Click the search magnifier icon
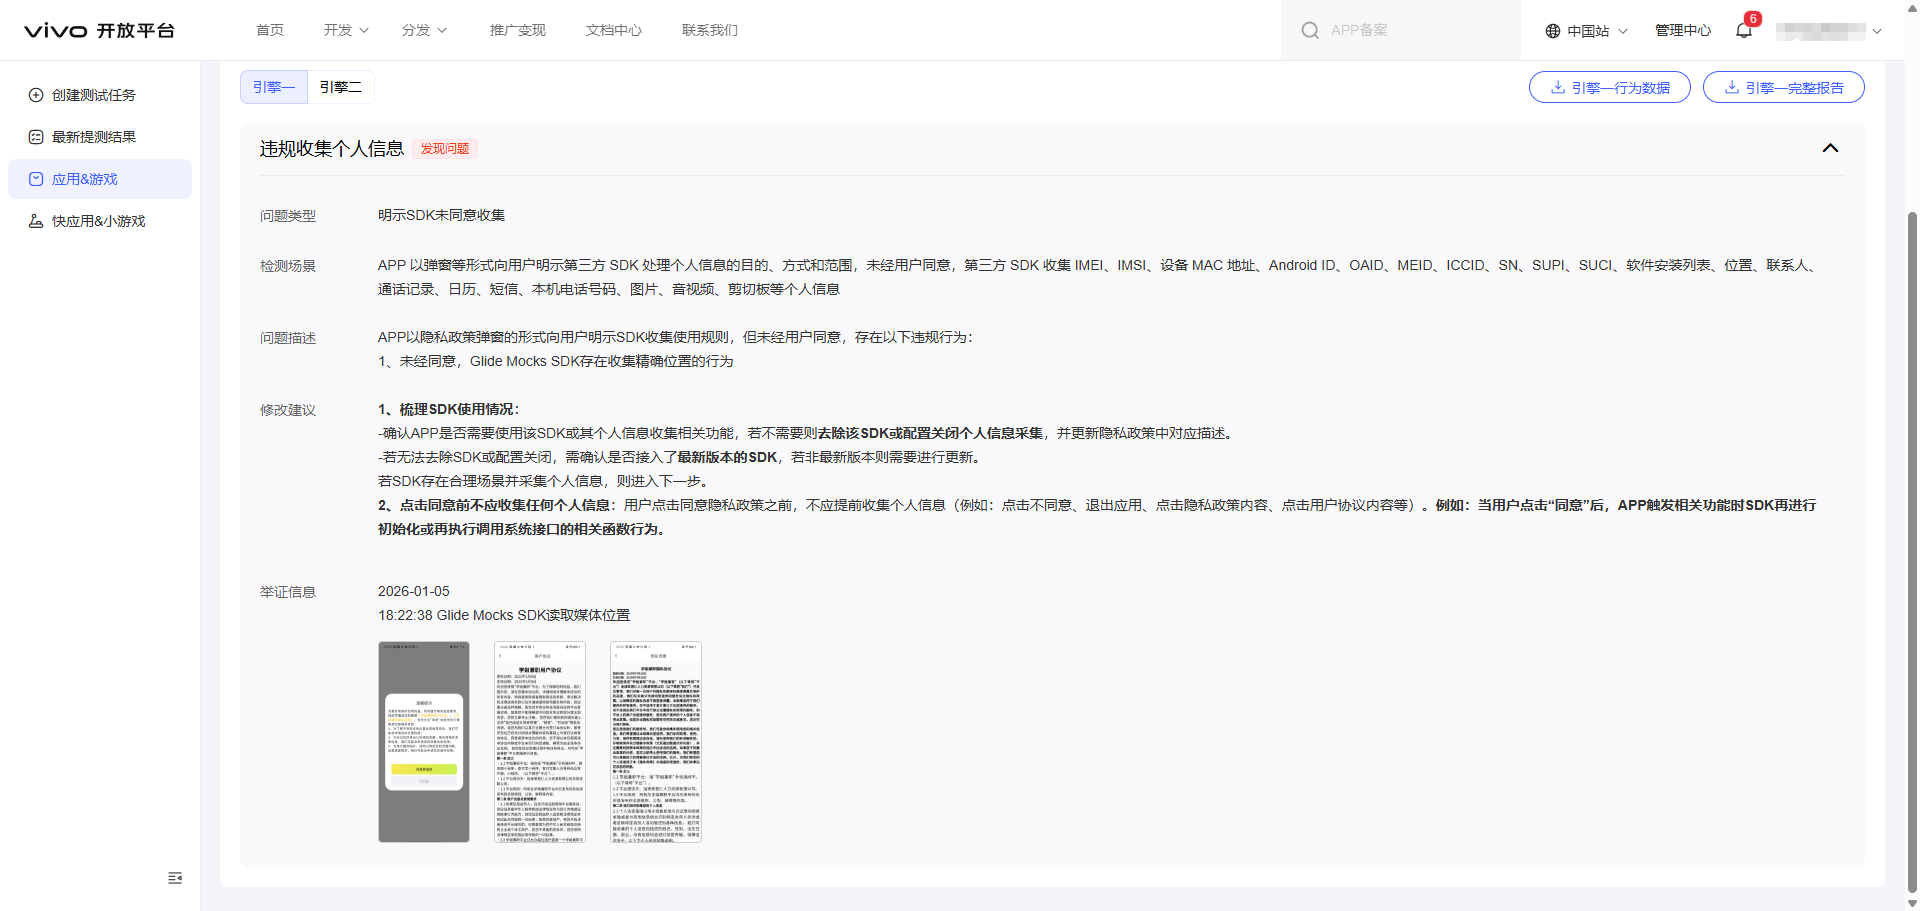 [1309, 31]
